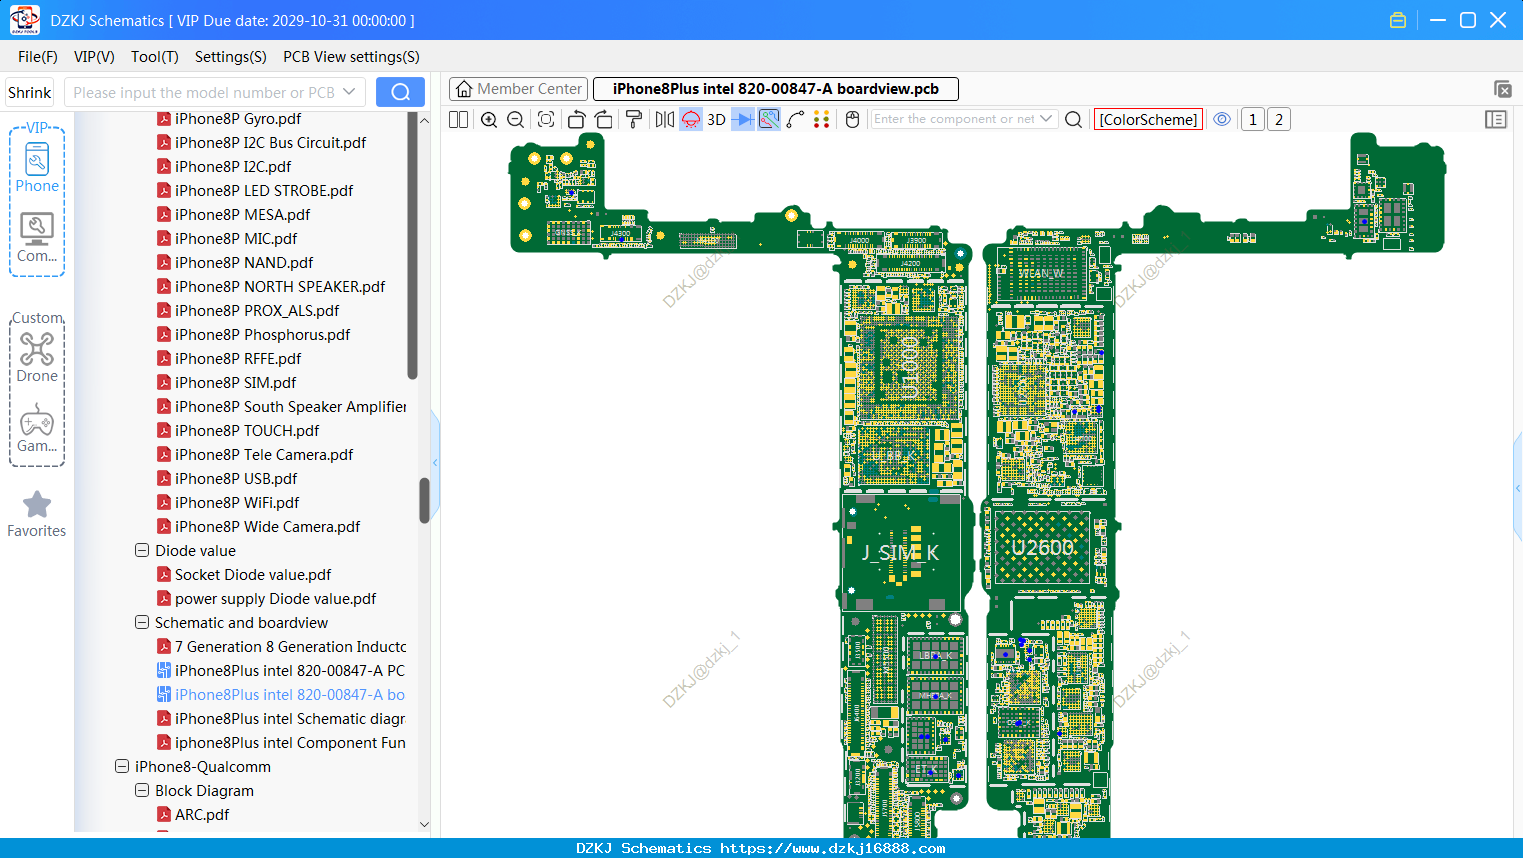
Task: Mirror flip the board view
Action: click(665, 120)
